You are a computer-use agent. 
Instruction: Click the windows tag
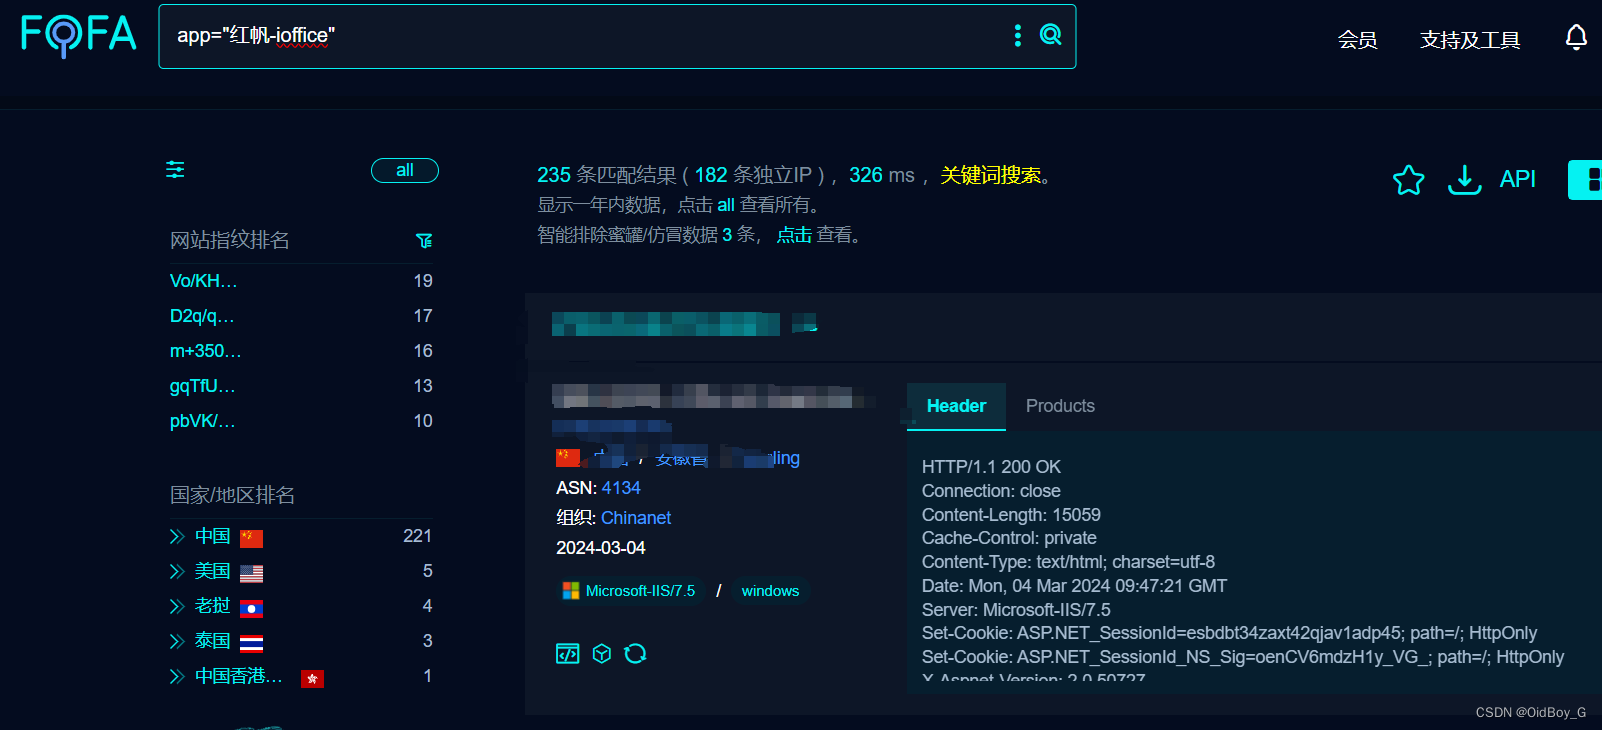[x=770, y=591]
